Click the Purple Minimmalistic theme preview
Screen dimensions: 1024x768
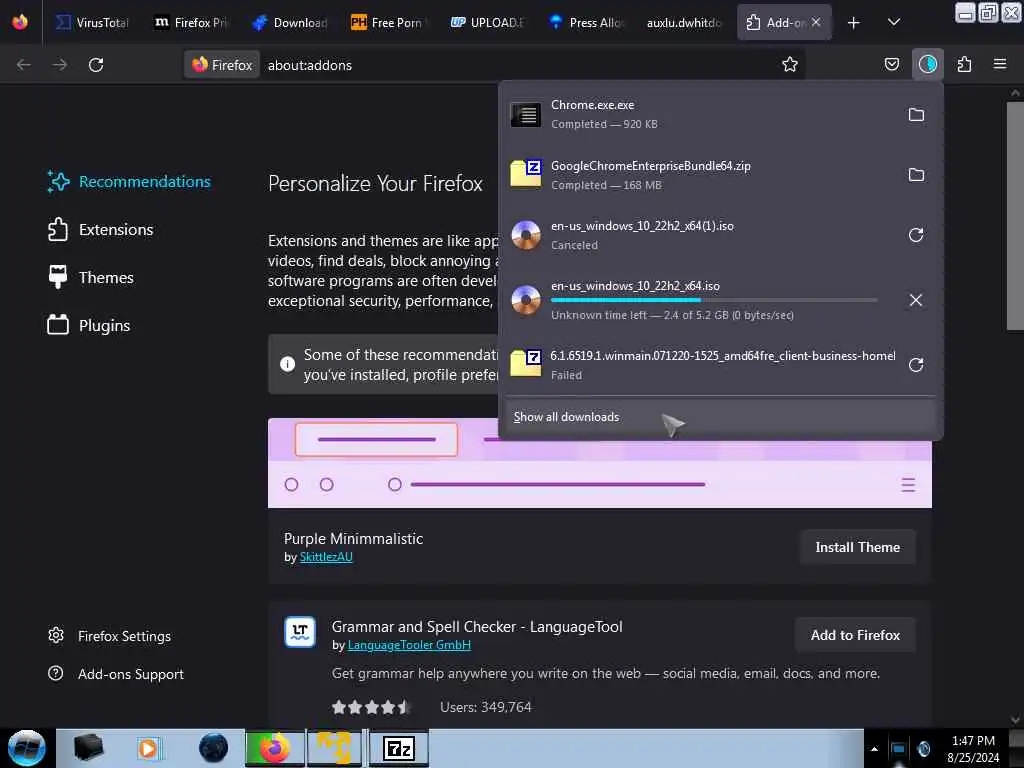(x=600, y=463)
